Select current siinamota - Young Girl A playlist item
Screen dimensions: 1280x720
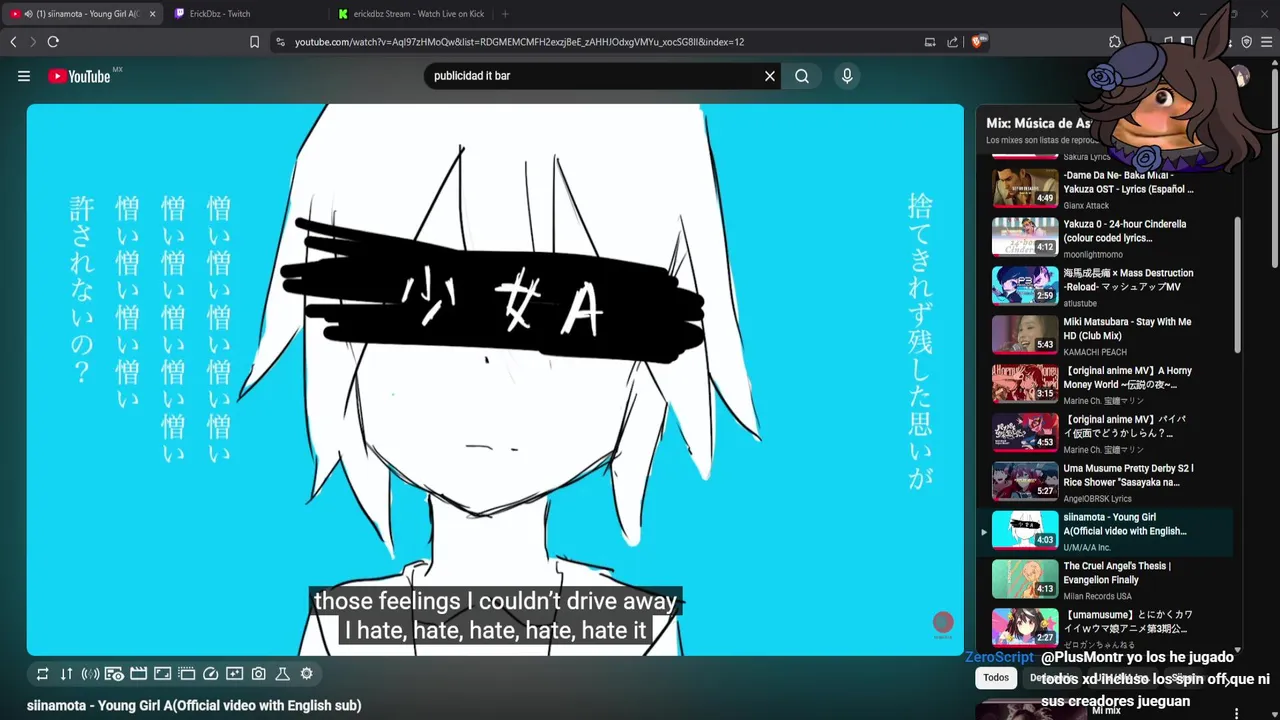coord(1105,532)
